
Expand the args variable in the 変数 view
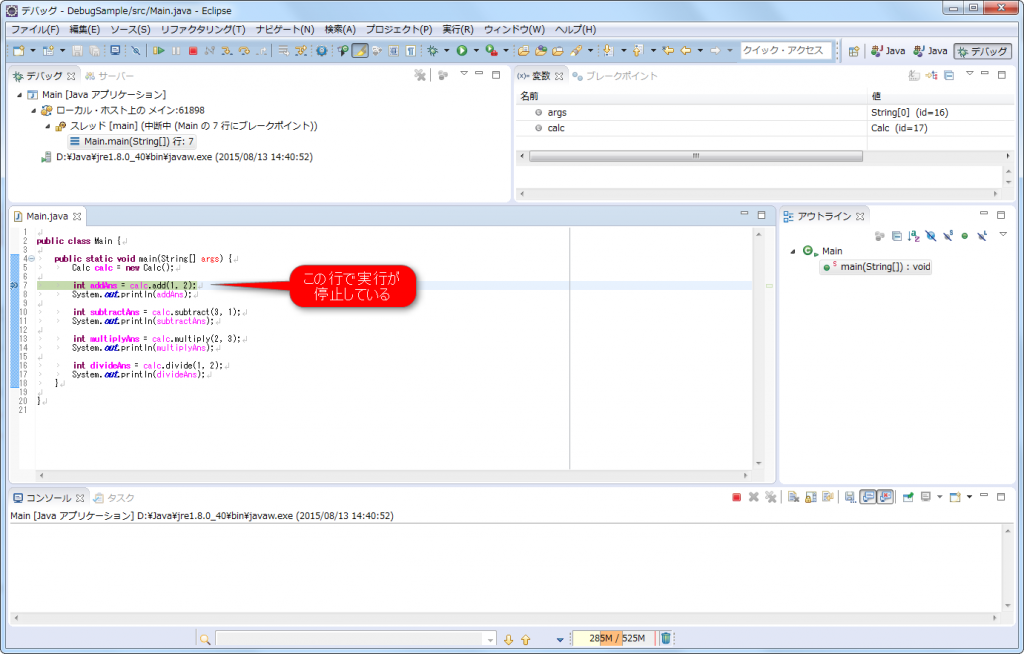[530, 113]
